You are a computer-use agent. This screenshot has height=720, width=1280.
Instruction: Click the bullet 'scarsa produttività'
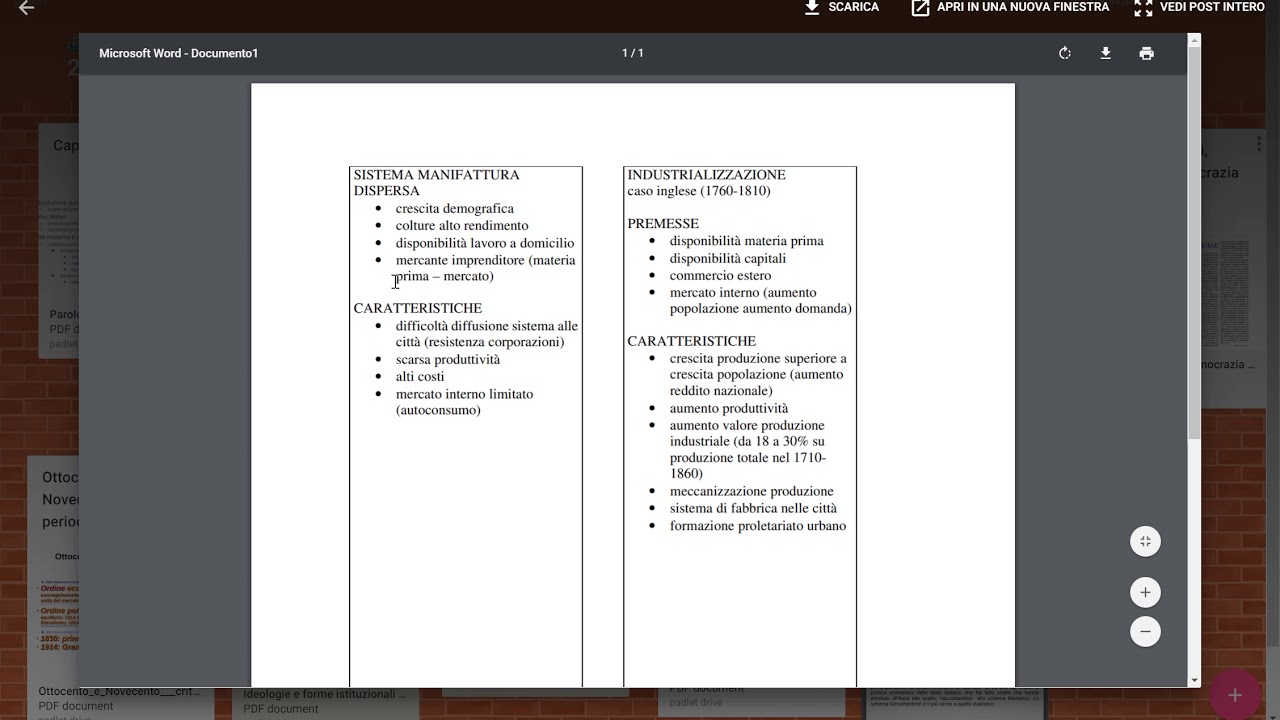pyautogui.click(x=448, y=360)
